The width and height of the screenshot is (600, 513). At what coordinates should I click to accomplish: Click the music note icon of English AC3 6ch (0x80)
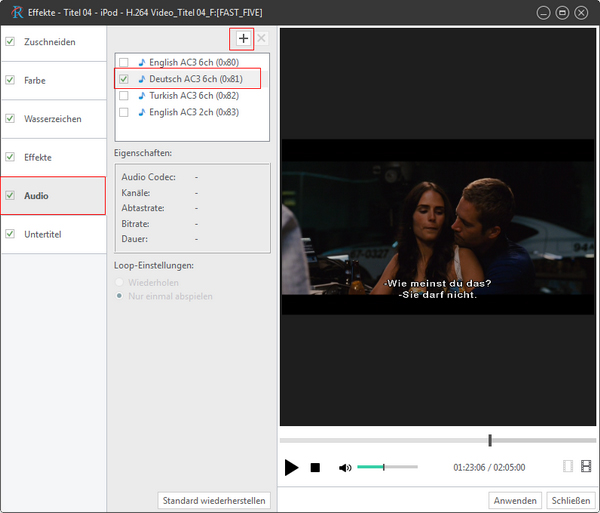(x=142, y=62)
